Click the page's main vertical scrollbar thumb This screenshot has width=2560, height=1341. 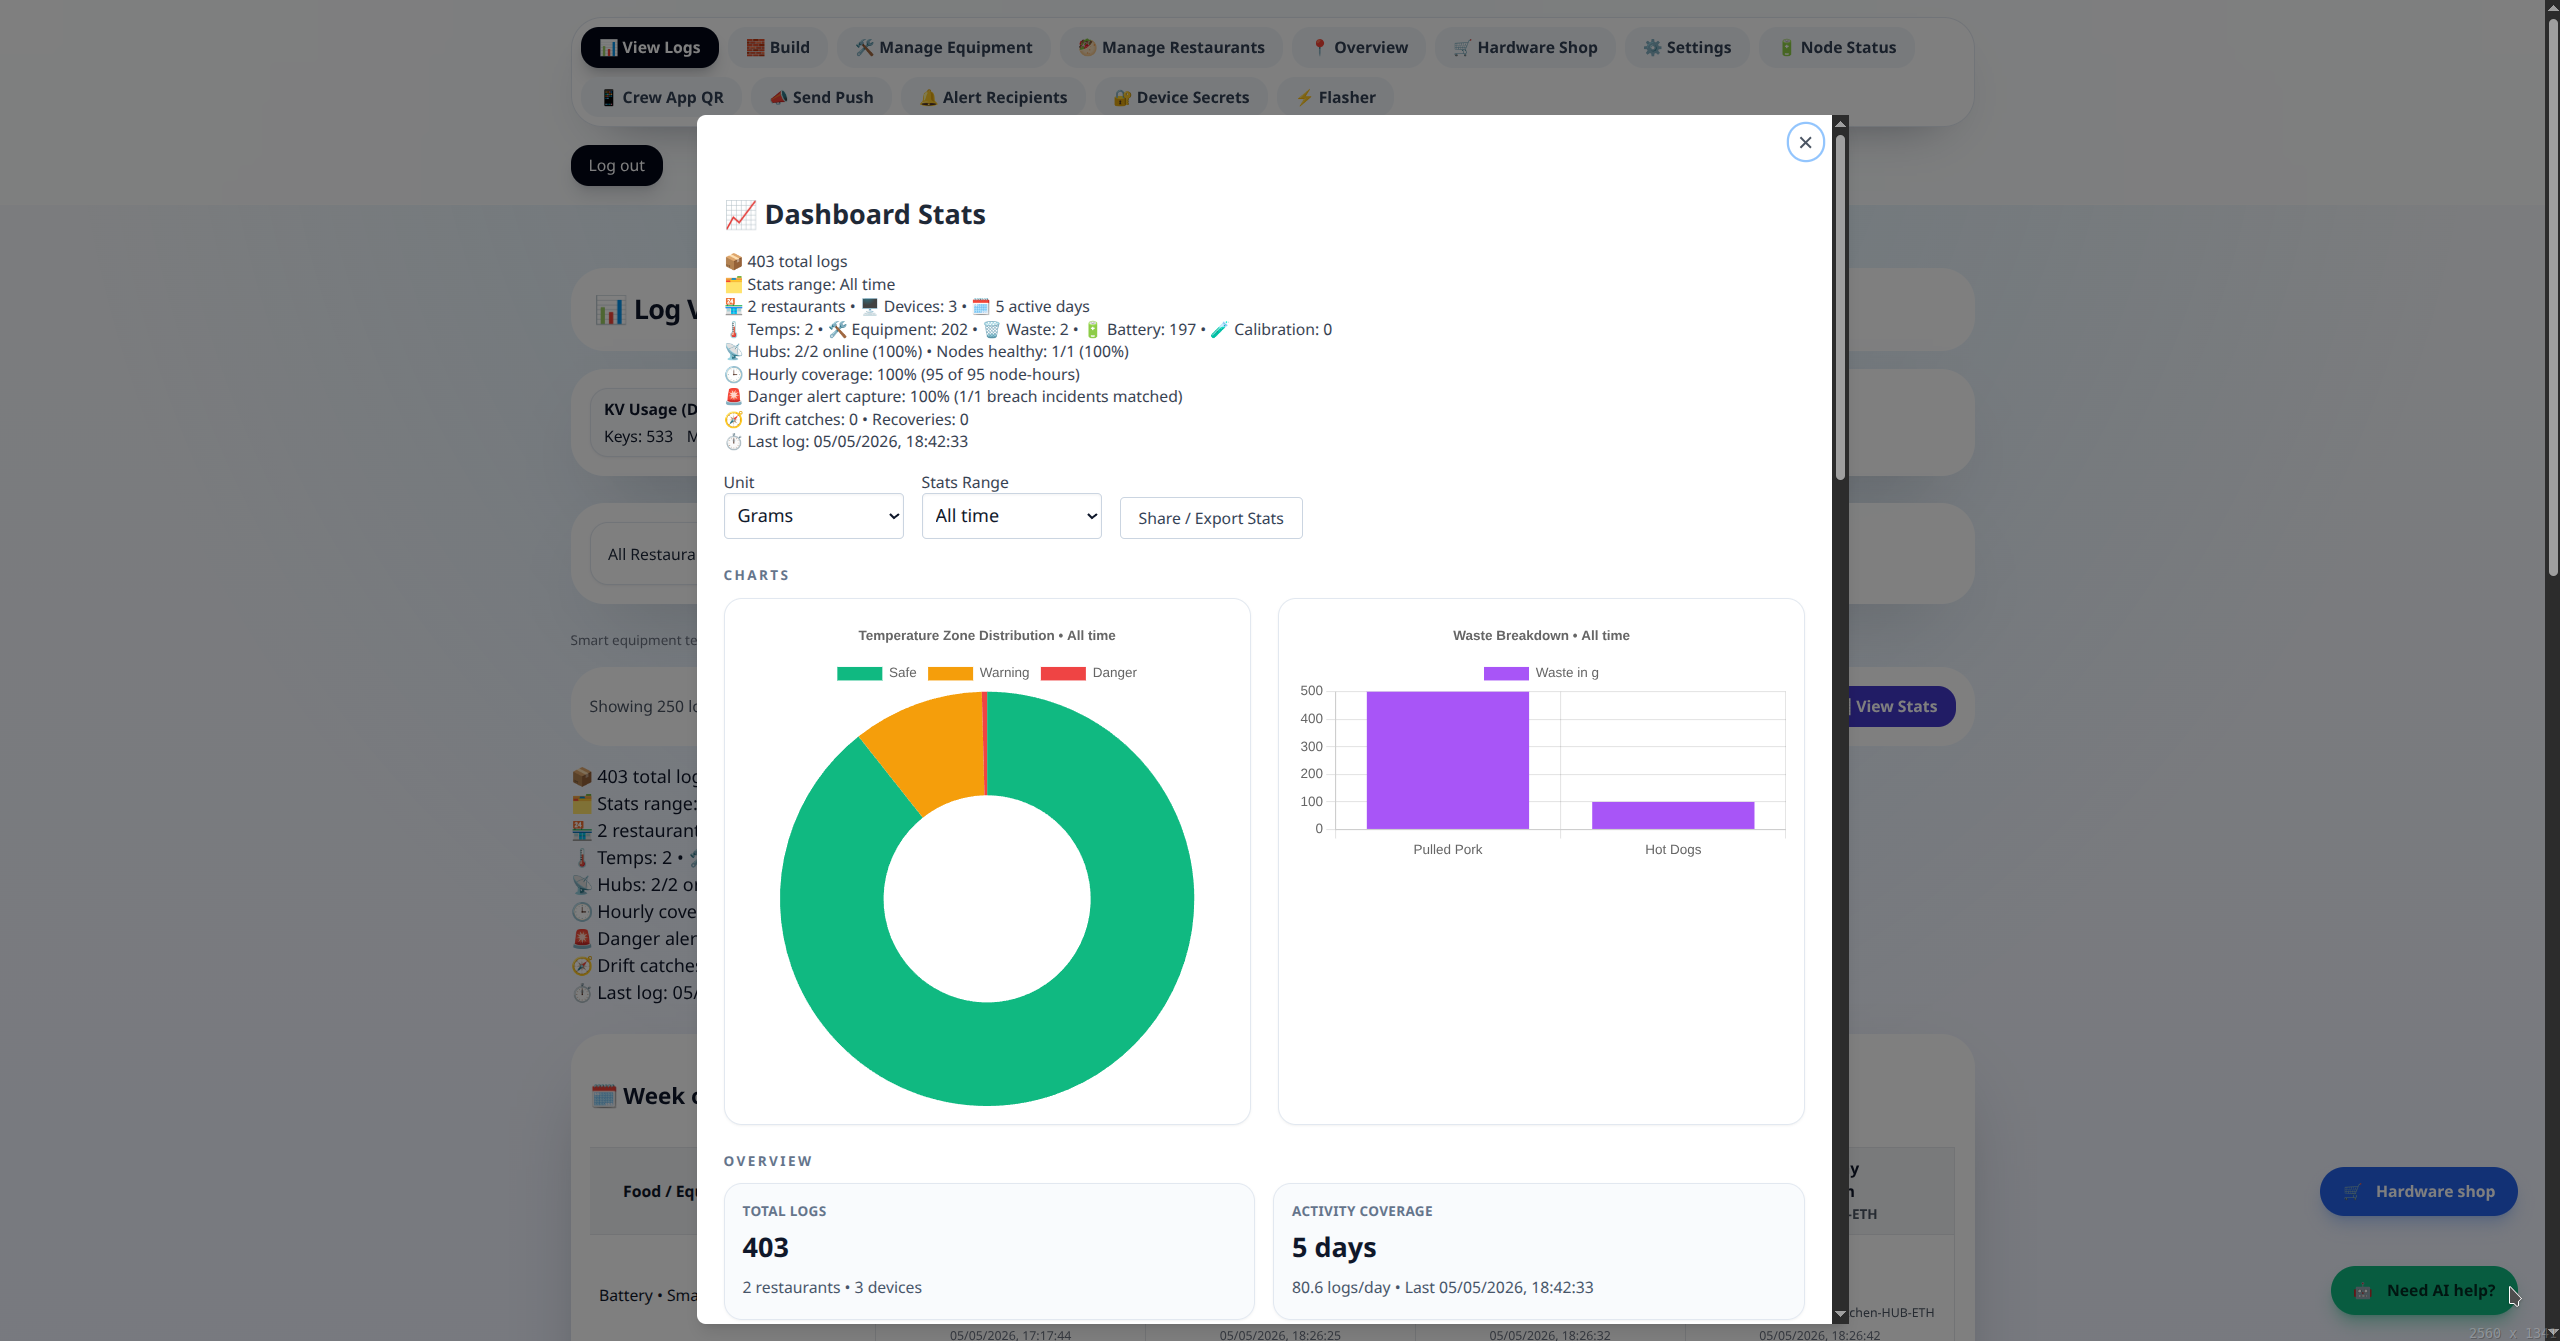2552,298
